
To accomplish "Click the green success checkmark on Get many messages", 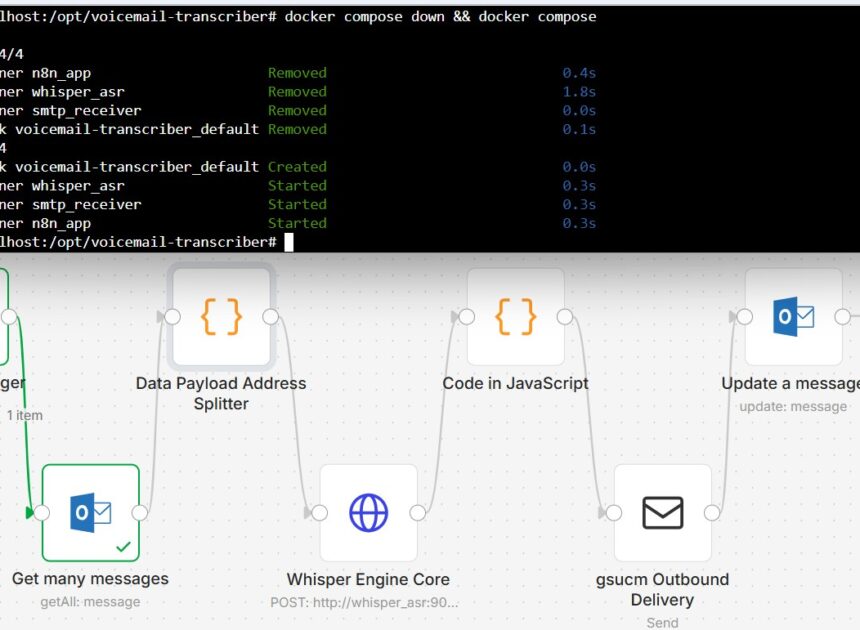I will [x=124, y=546].
